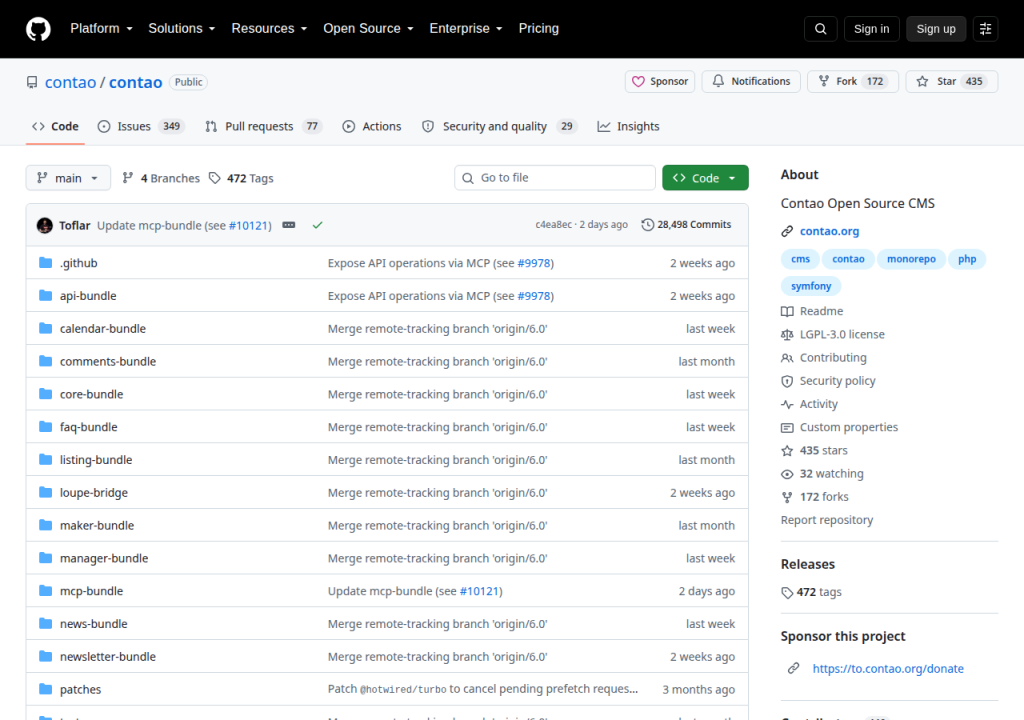Expand commit message ellipsis button
The image size is (1024, 720).
coord(289,225)
